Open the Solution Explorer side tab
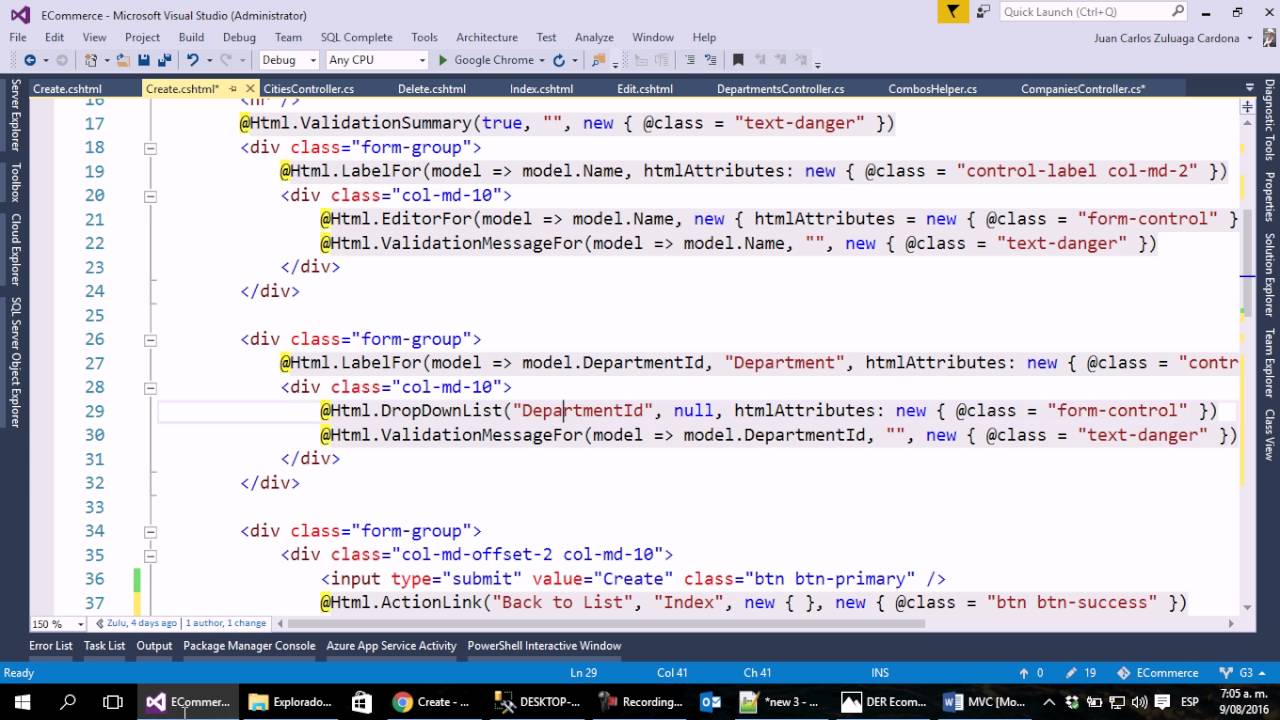Image resolution: width=1280 pixels, height=720 pixels. [x=1269, y=275]
